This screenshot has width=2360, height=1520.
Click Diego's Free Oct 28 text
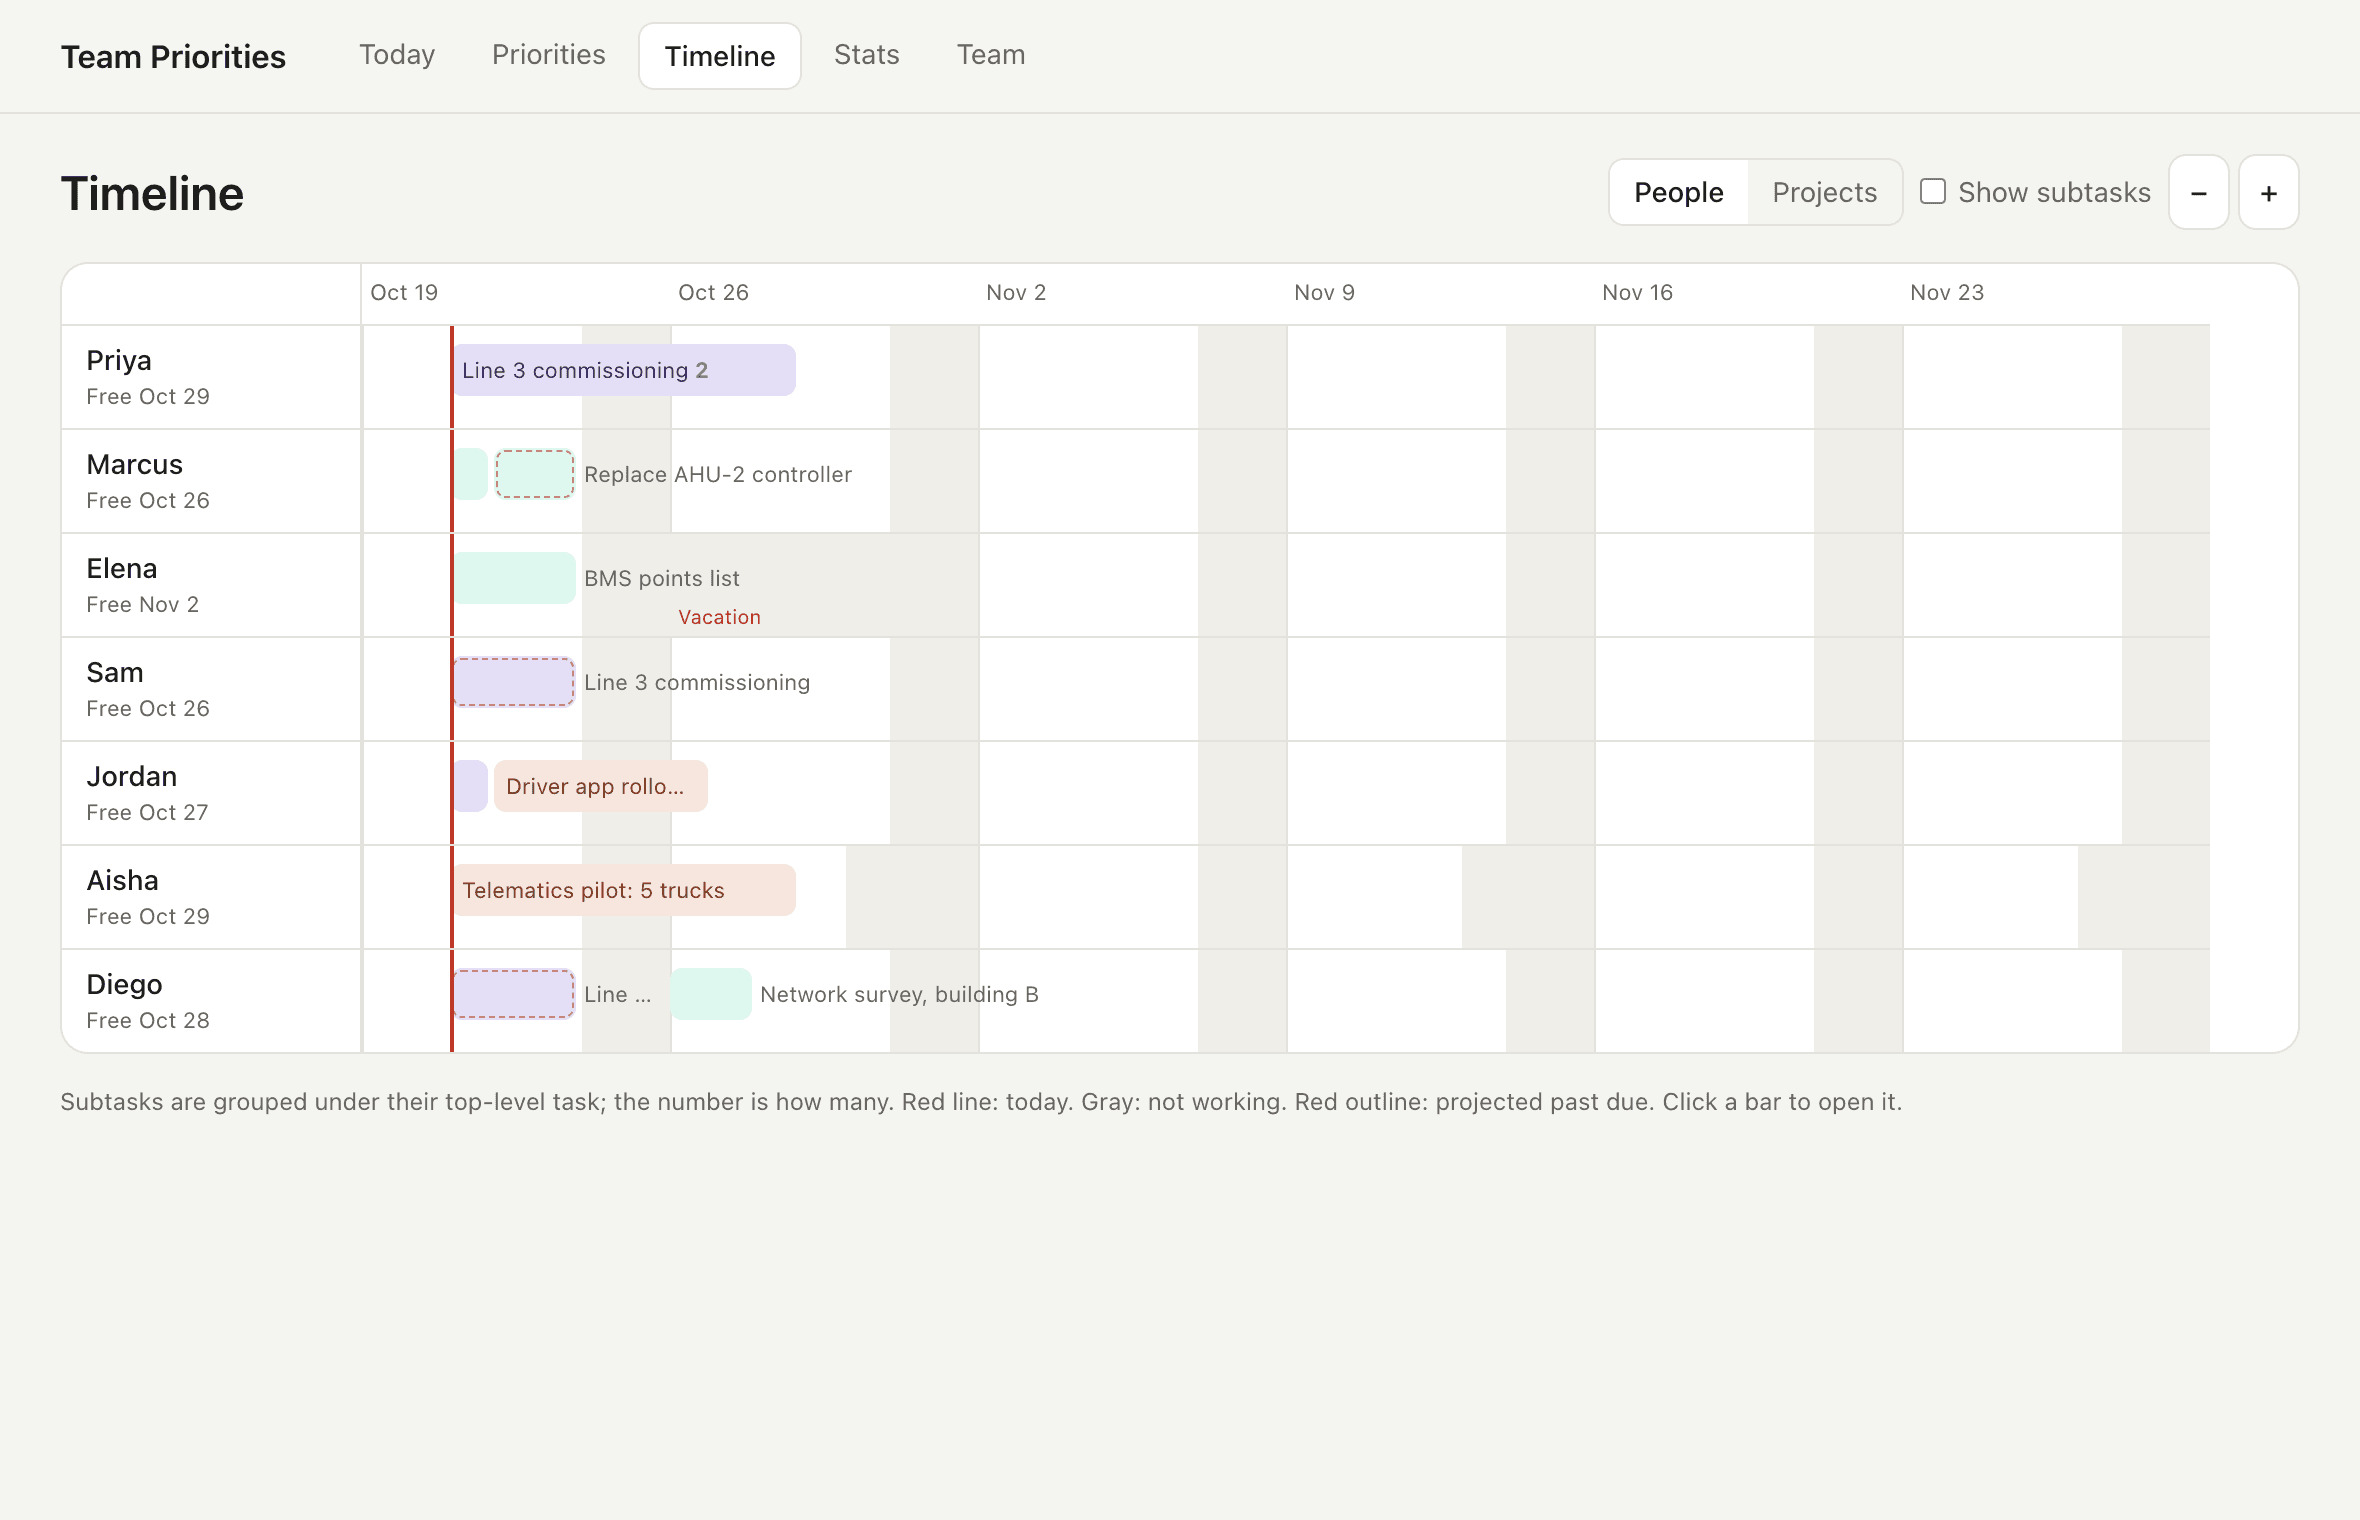[x=148, y=1020]
